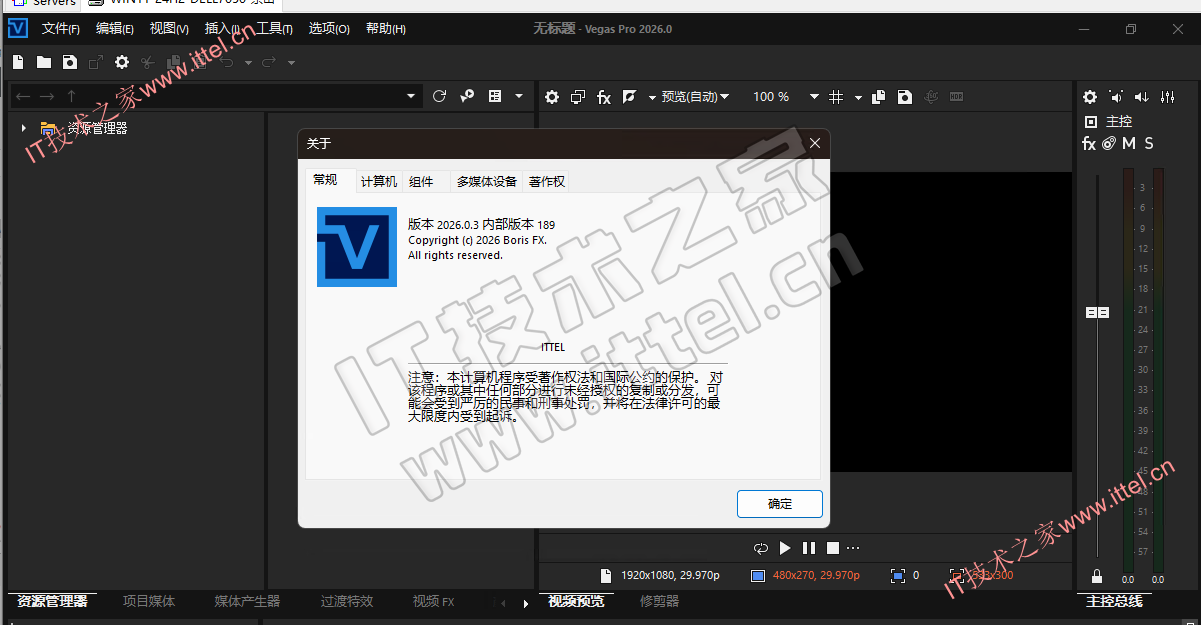Open the 选项 menu
This screenshot has width=1201, height=625.
coord(329,29)
